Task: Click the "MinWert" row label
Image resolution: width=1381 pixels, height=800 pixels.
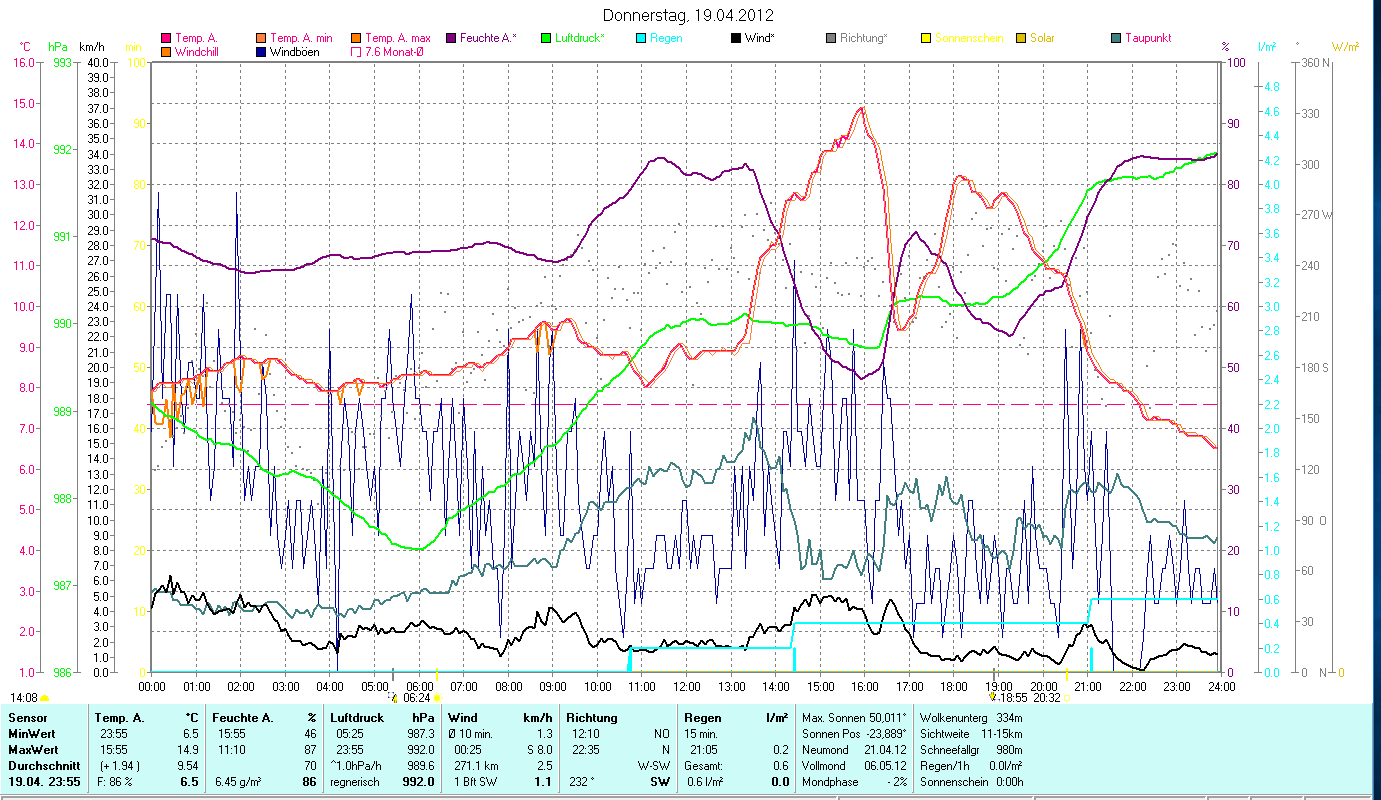Action: 30,734
